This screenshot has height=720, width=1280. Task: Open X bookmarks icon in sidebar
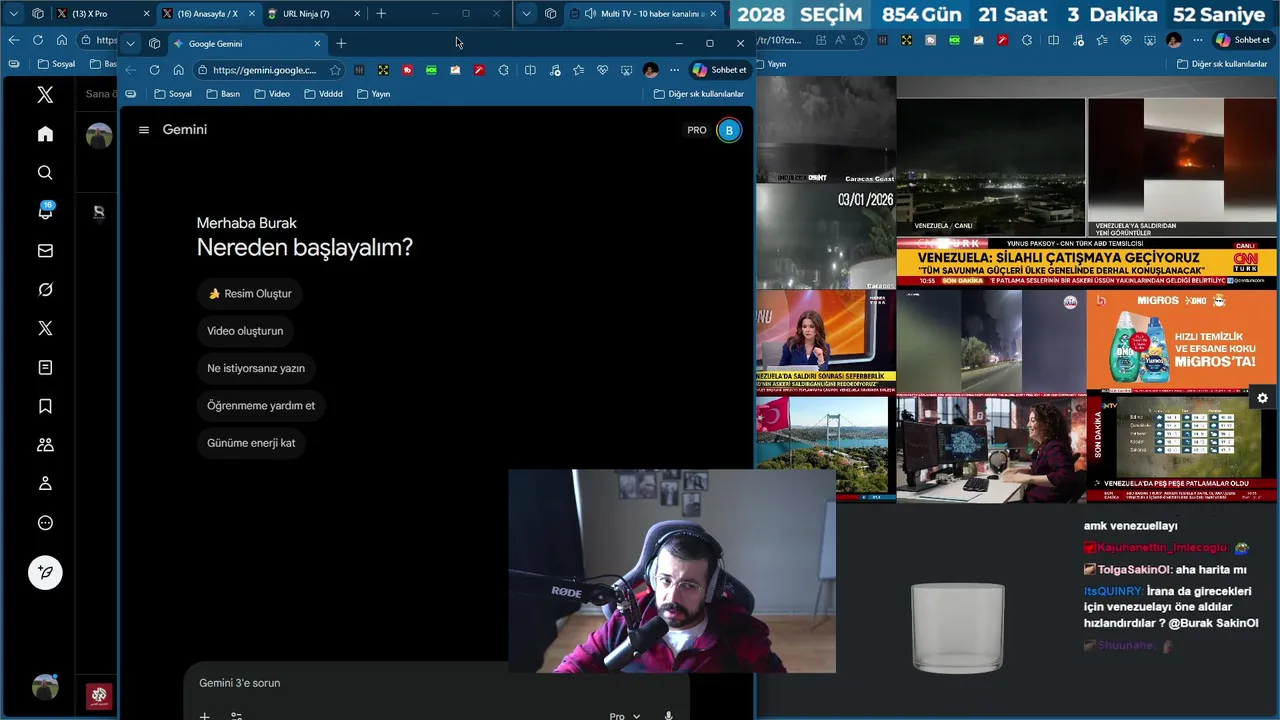(45, 406)
